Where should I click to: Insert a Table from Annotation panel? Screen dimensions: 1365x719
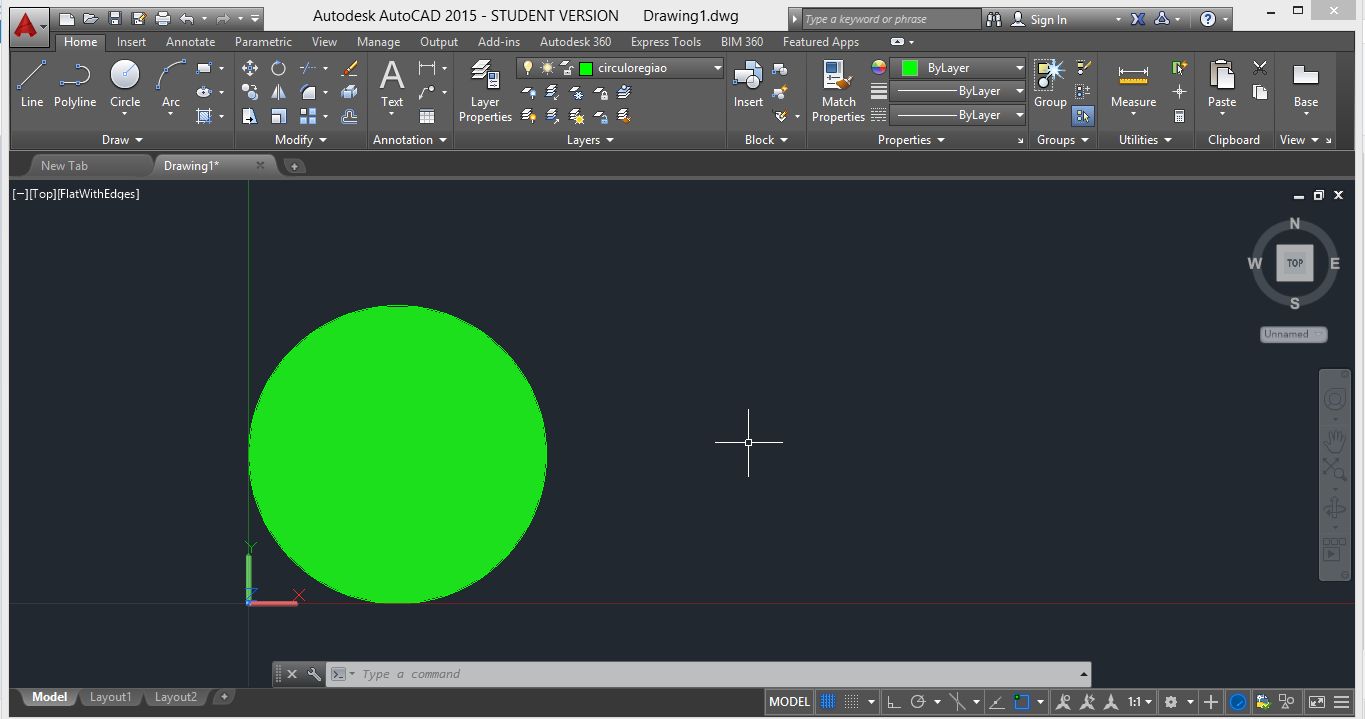pos(427,116)
